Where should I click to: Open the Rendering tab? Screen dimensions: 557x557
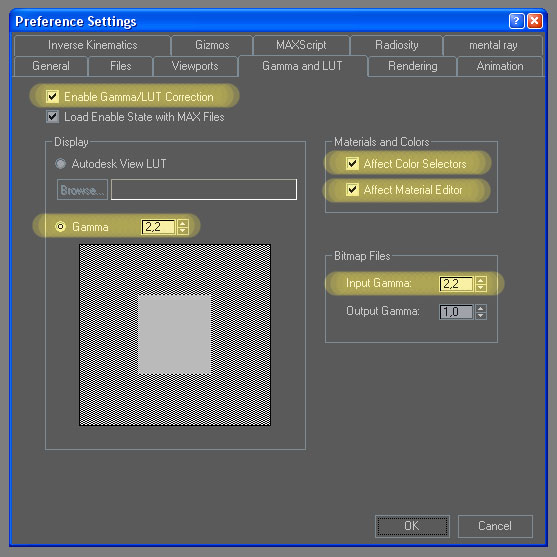coord(412,66)
